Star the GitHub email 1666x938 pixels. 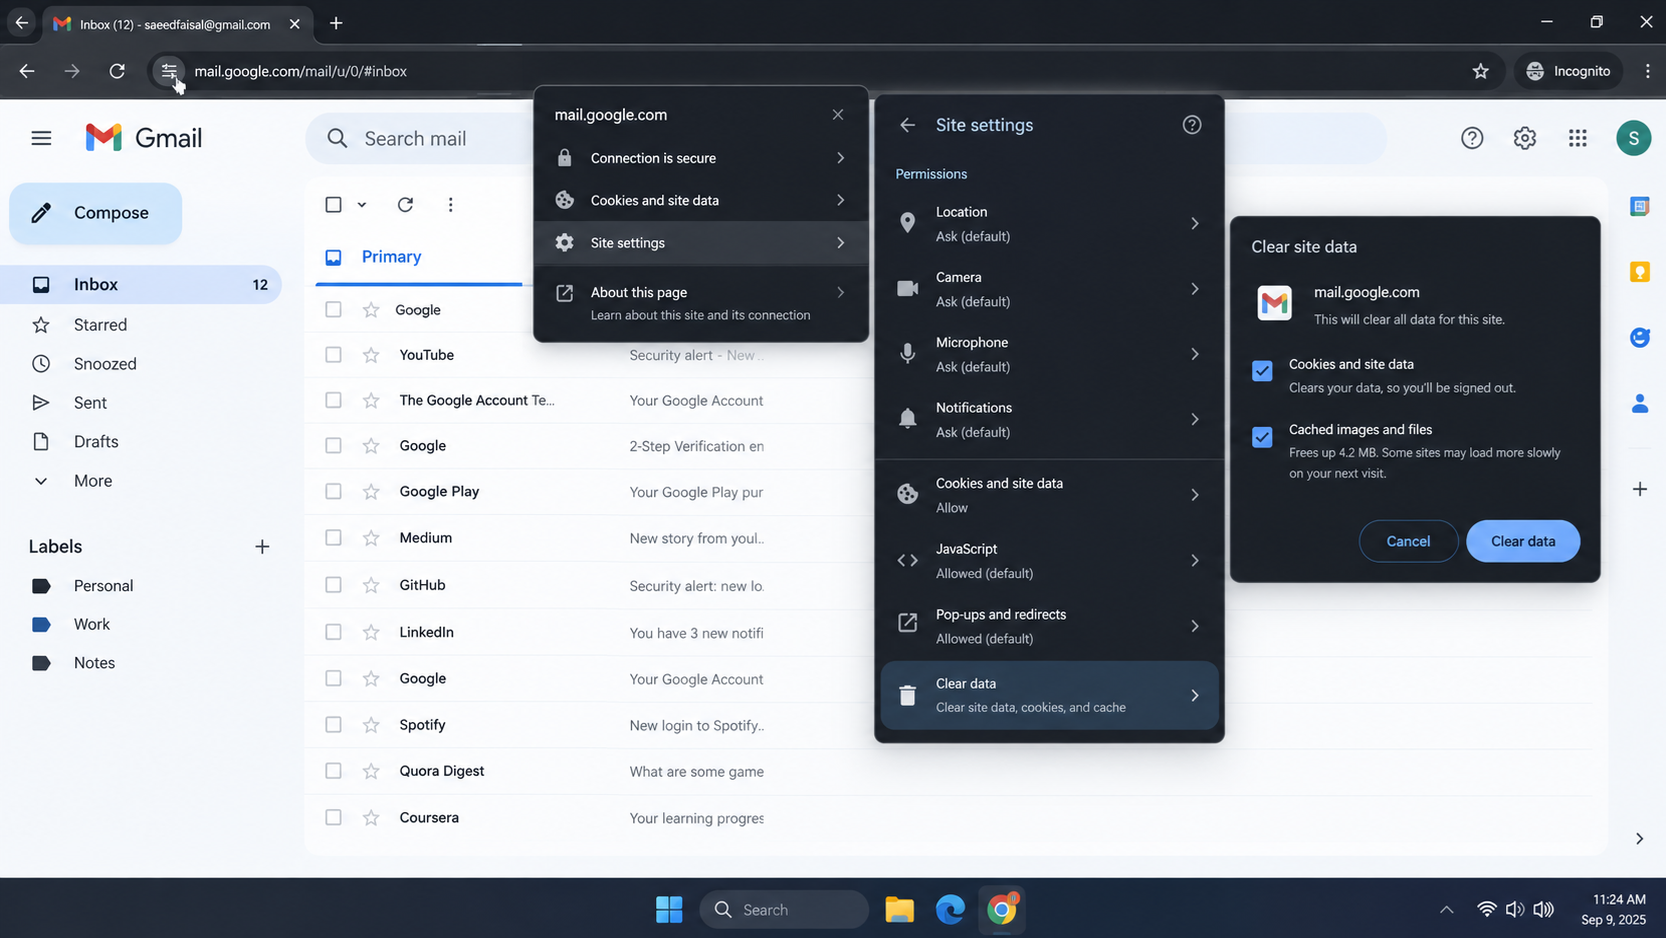371,585
